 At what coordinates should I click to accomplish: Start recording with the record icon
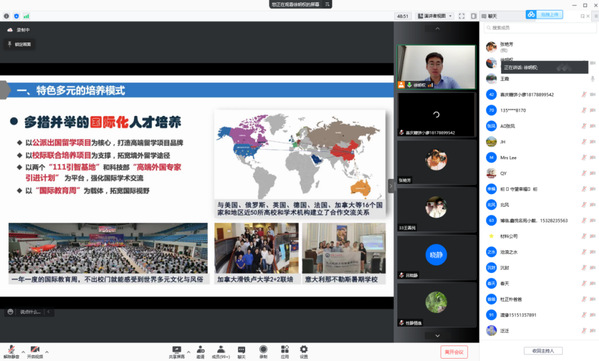[263, 352]
